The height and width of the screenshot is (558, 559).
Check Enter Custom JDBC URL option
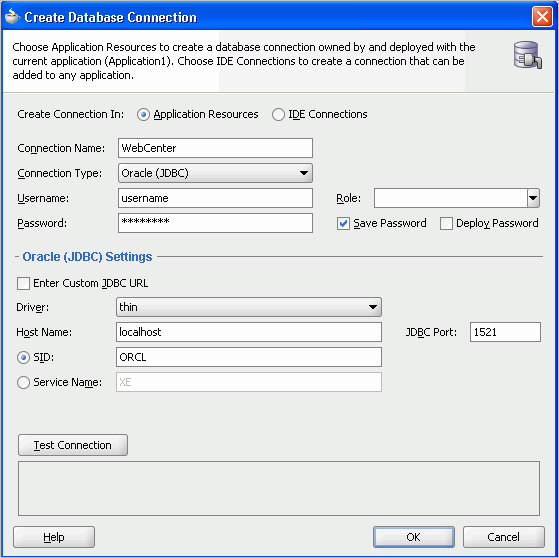click(23, 283)
